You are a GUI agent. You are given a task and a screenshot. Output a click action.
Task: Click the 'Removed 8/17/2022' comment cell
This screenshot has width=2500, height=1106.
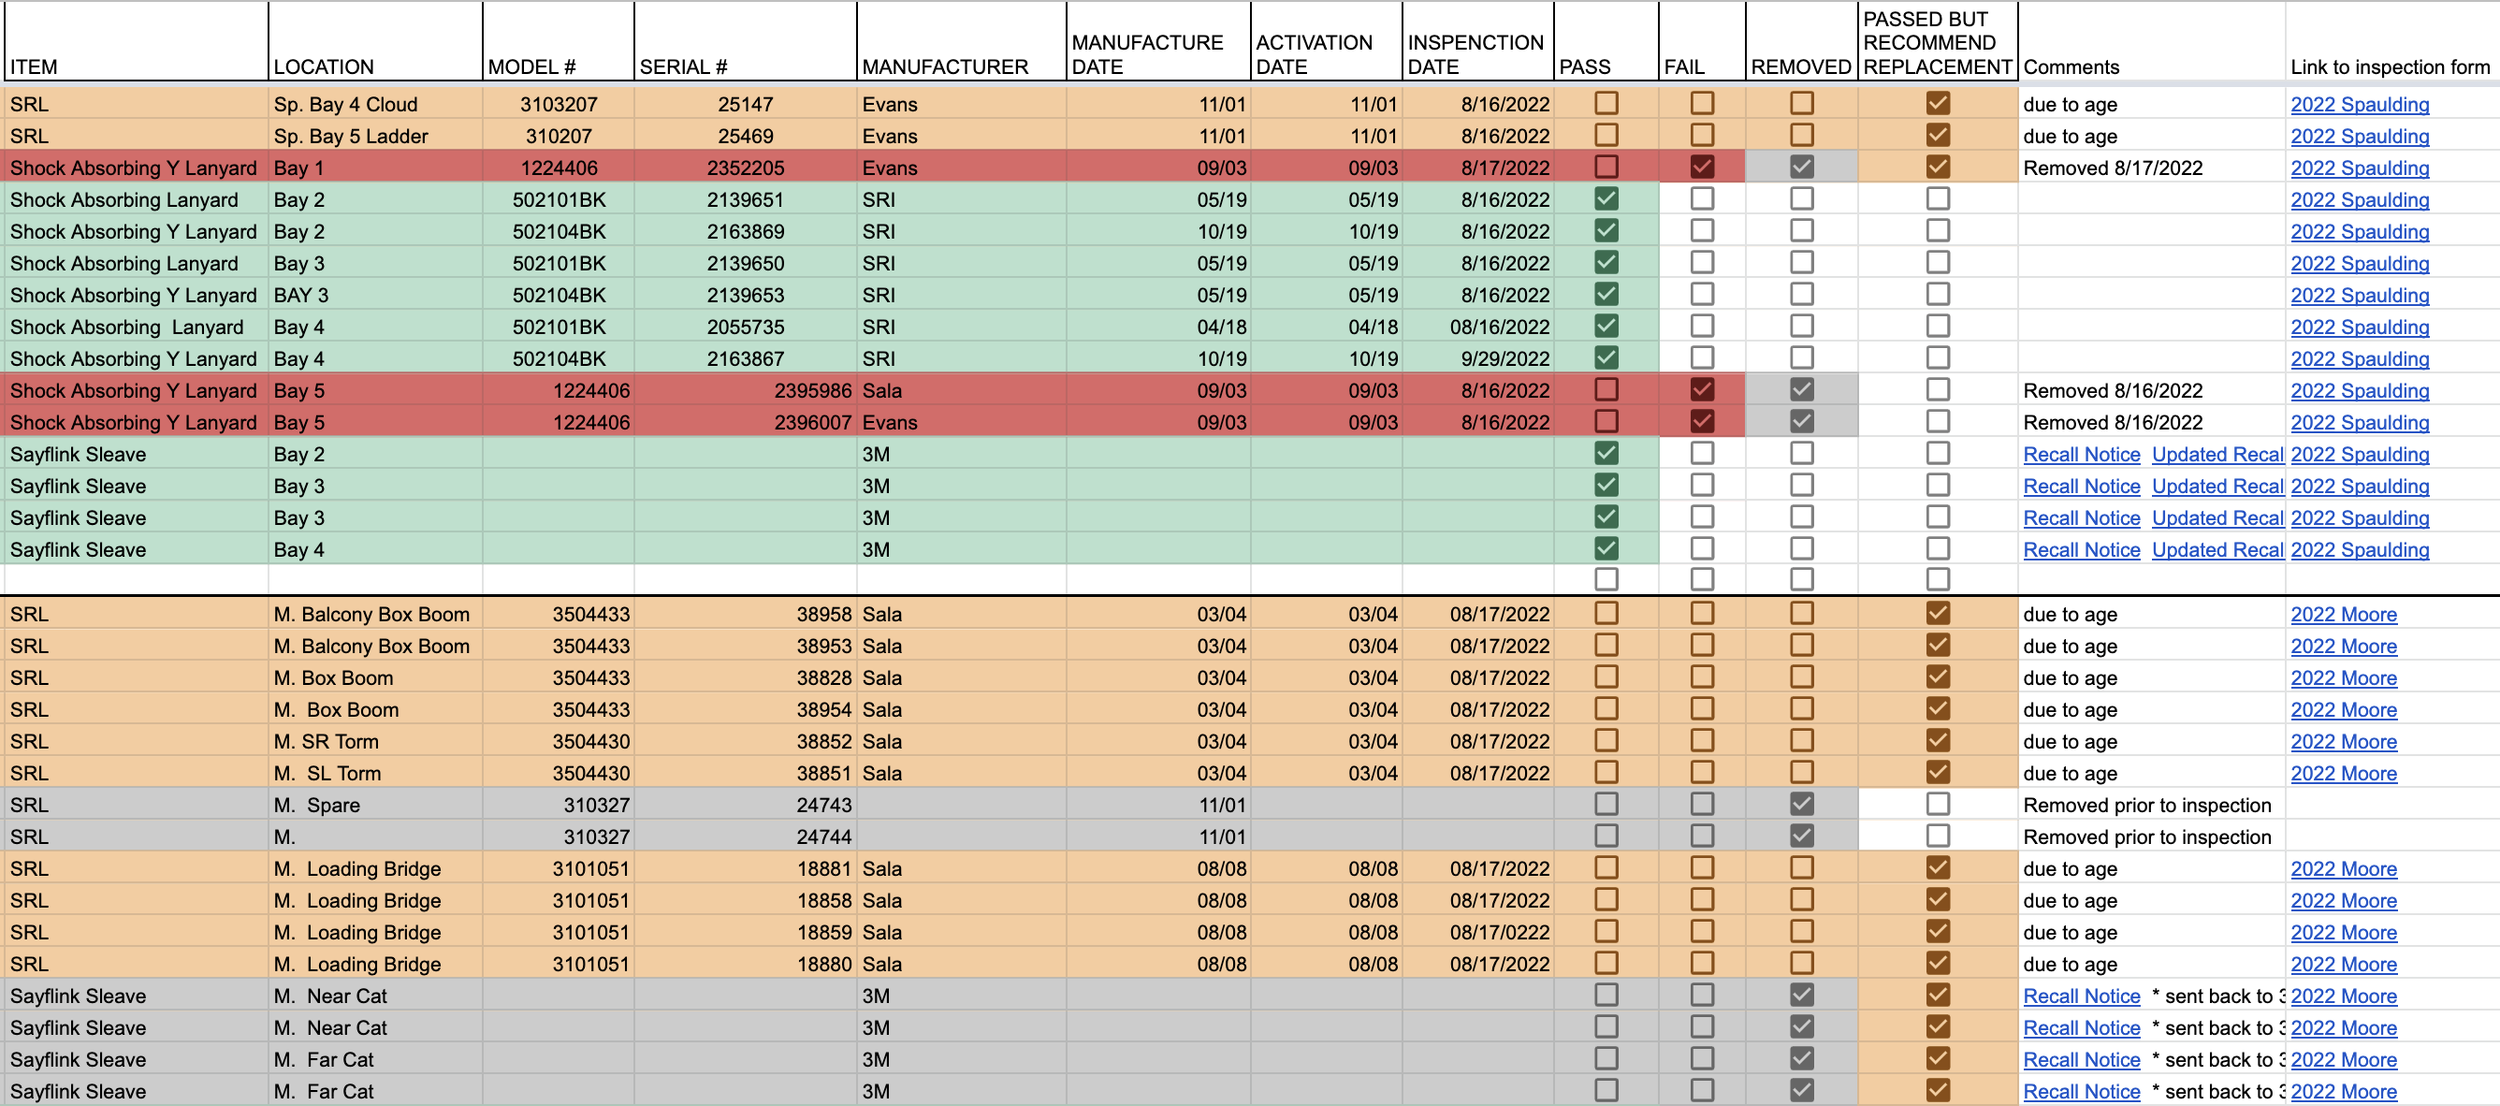coord(2151,168)
